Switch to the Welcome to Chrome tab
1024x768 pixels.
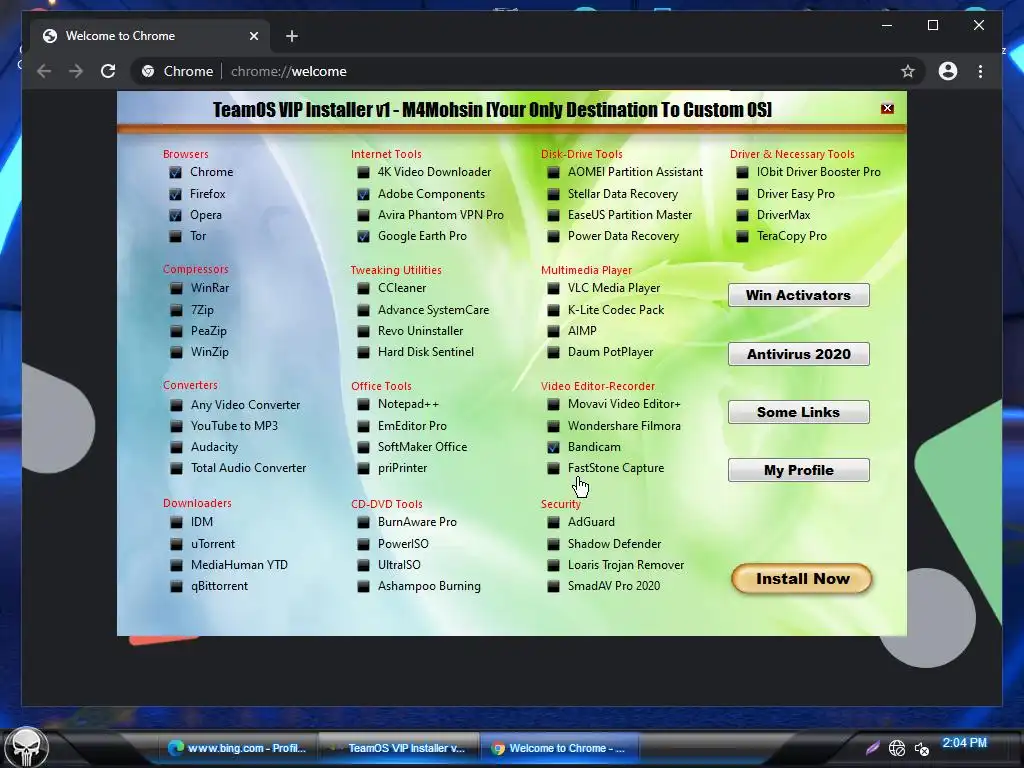point(150,36)
